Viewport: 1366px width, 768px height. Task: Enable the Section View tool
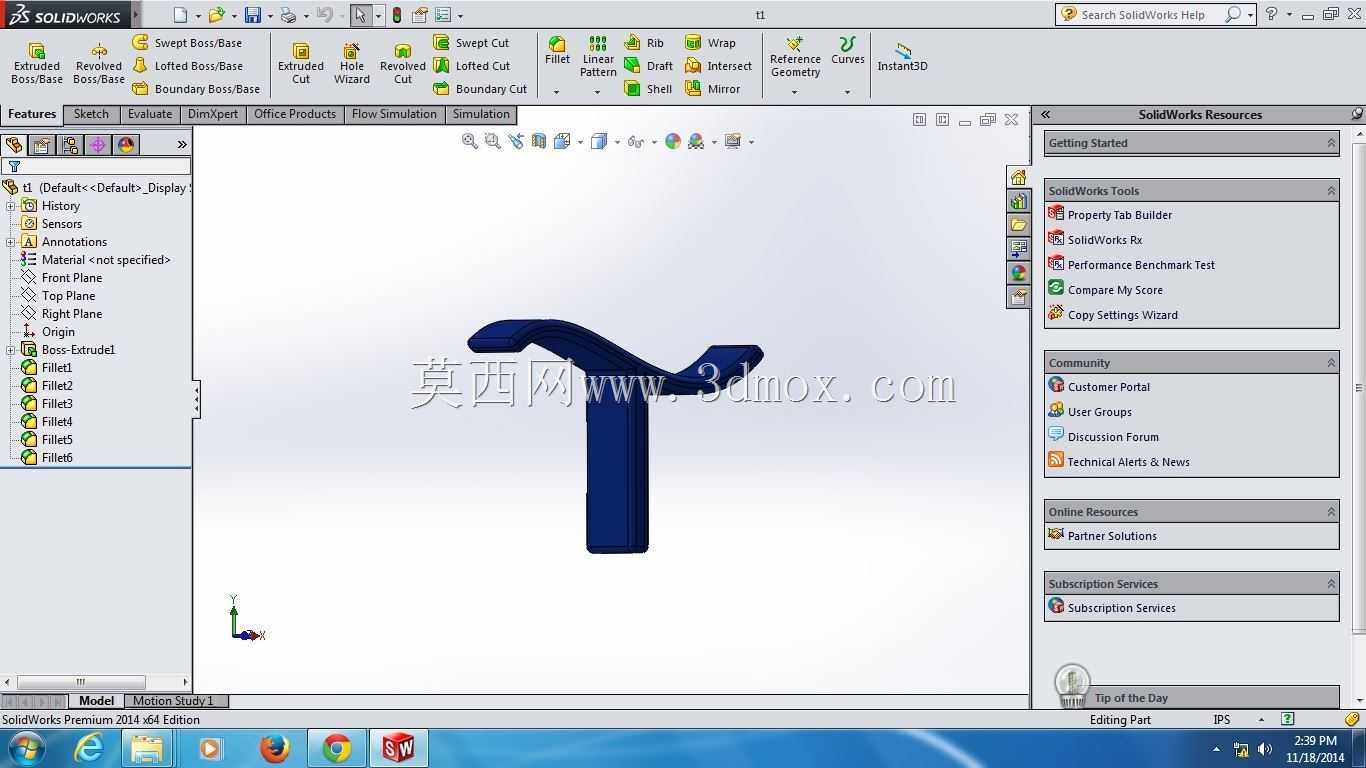click(x=539, y=142)
